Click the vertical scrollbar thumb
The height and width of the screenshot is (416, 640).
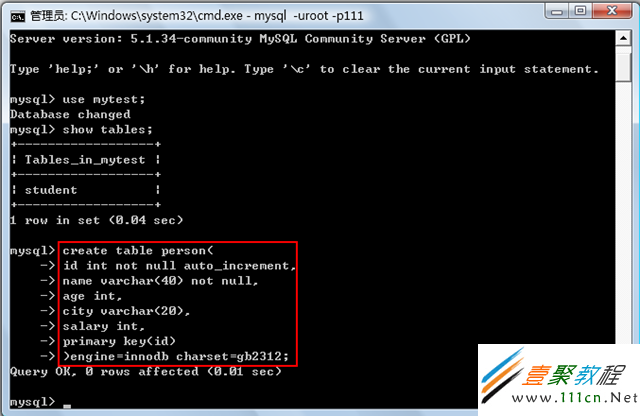623,64
